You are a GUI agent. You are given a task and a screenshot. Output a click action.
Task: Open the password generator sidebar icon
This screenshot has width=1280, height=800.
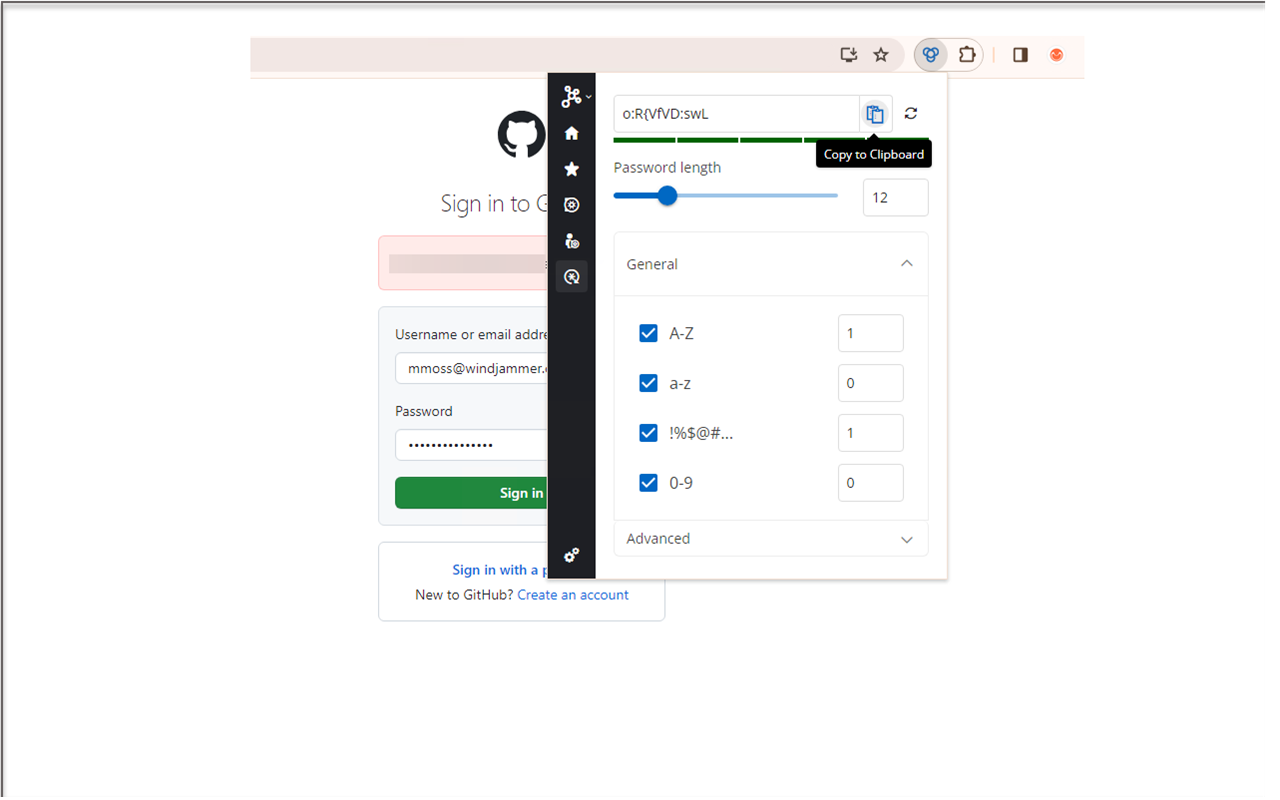[x=571, y=276]
